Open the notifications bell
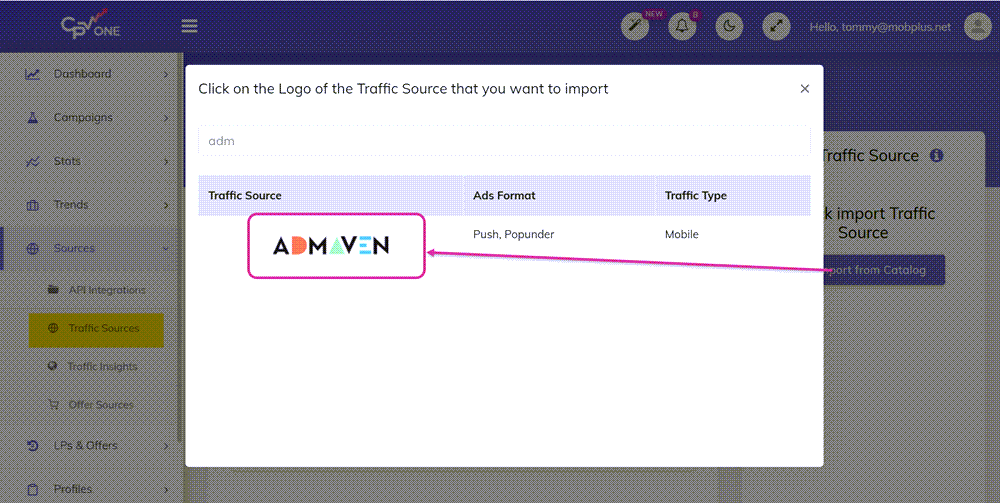Image resolution: width=1000 pixels, height=503 pixels. coord(682,27)
